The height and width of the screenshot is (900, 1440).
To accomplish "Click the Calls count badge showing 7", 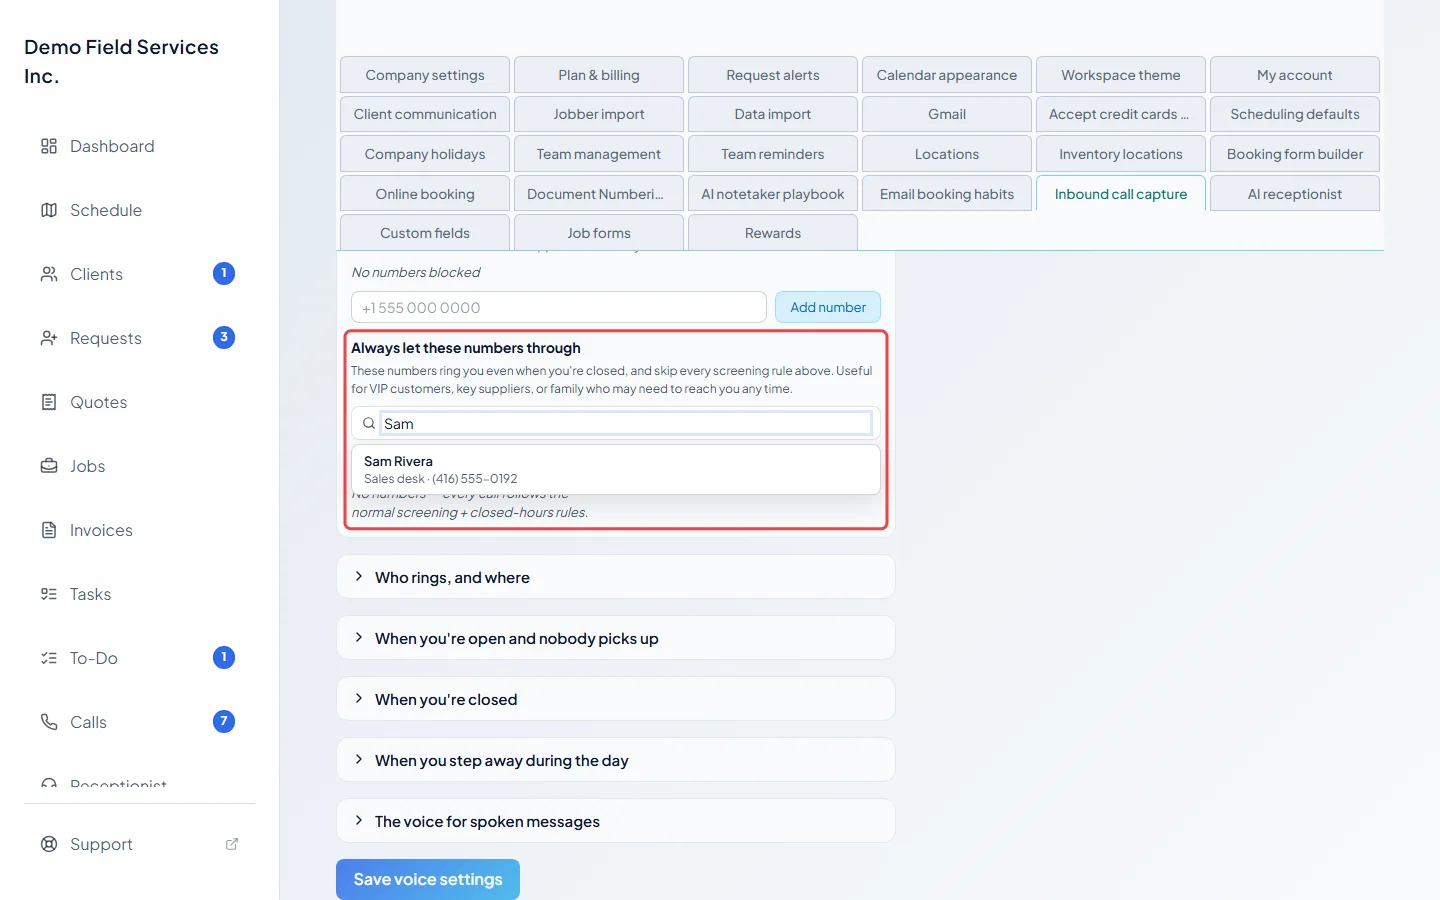I will click(x=224, y=721).
